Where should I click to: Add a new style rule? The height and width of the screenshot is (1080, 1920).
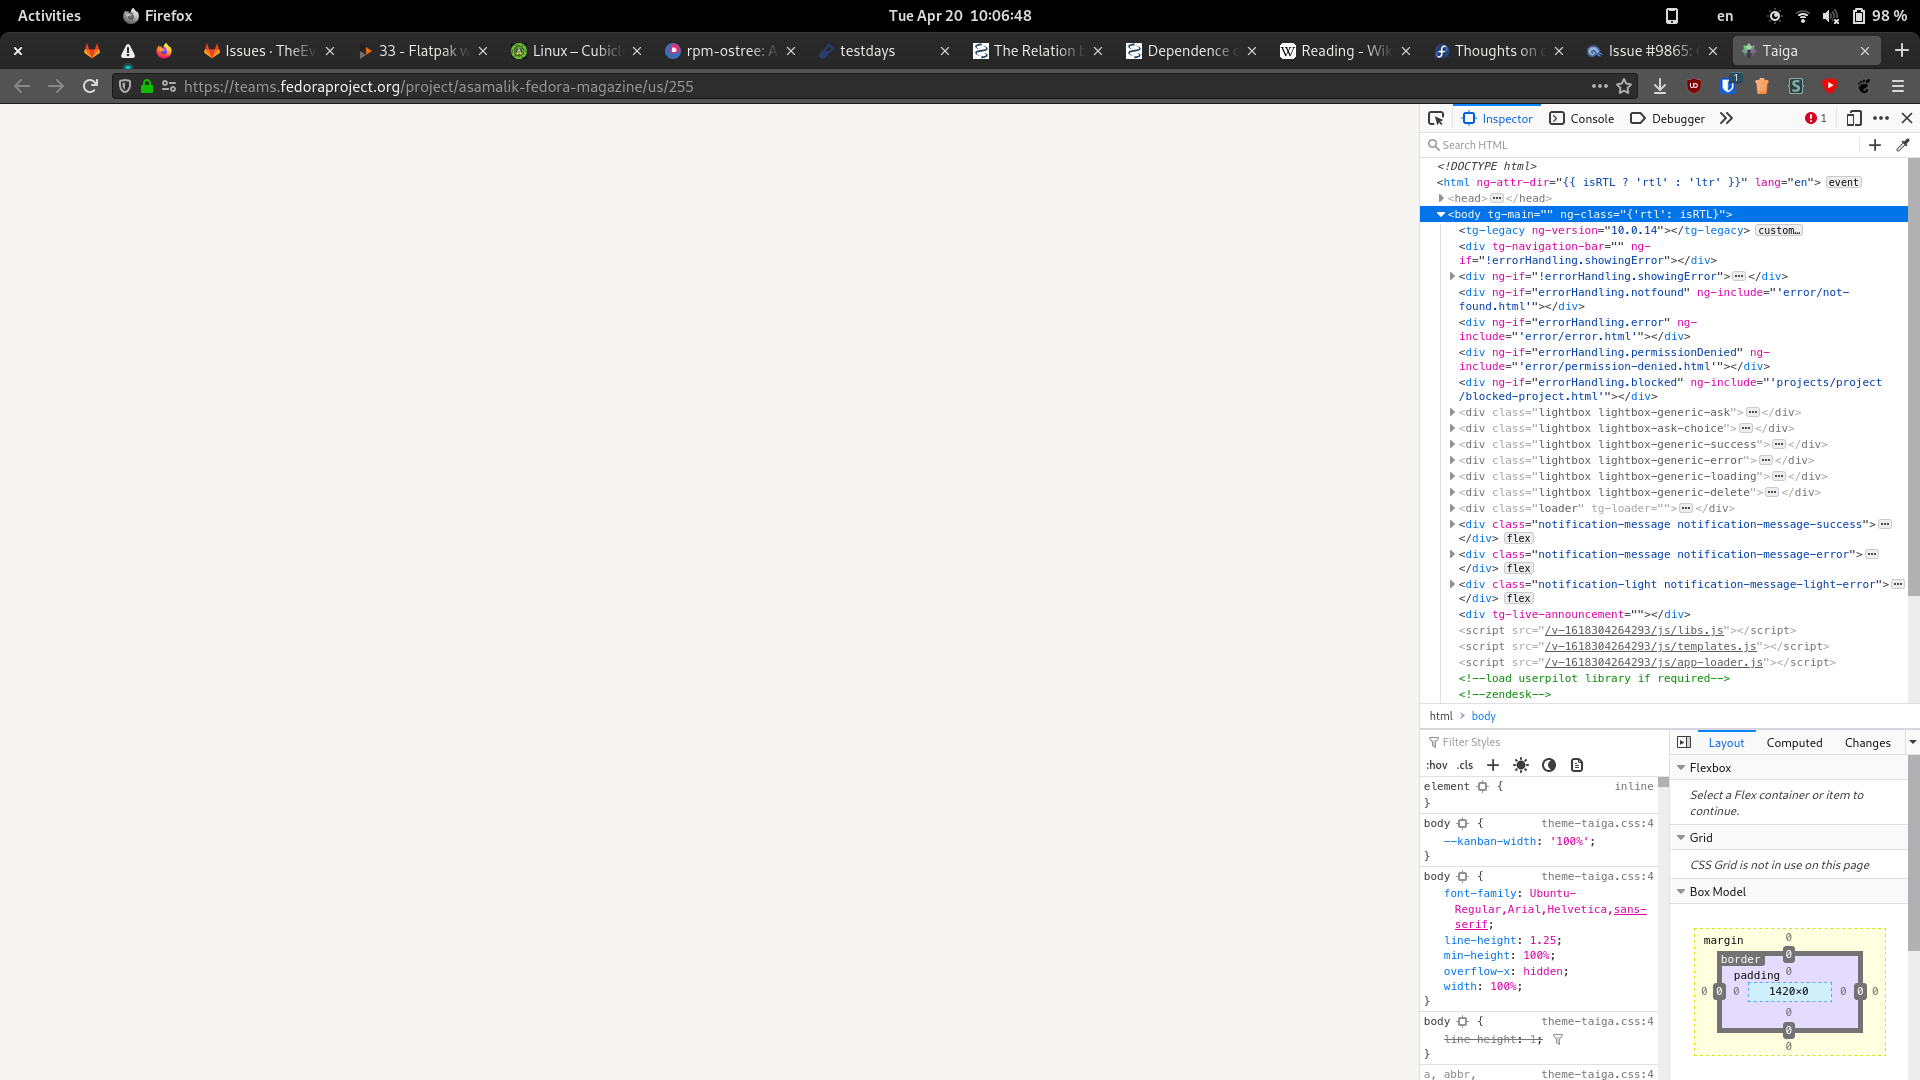[1493, 765]
